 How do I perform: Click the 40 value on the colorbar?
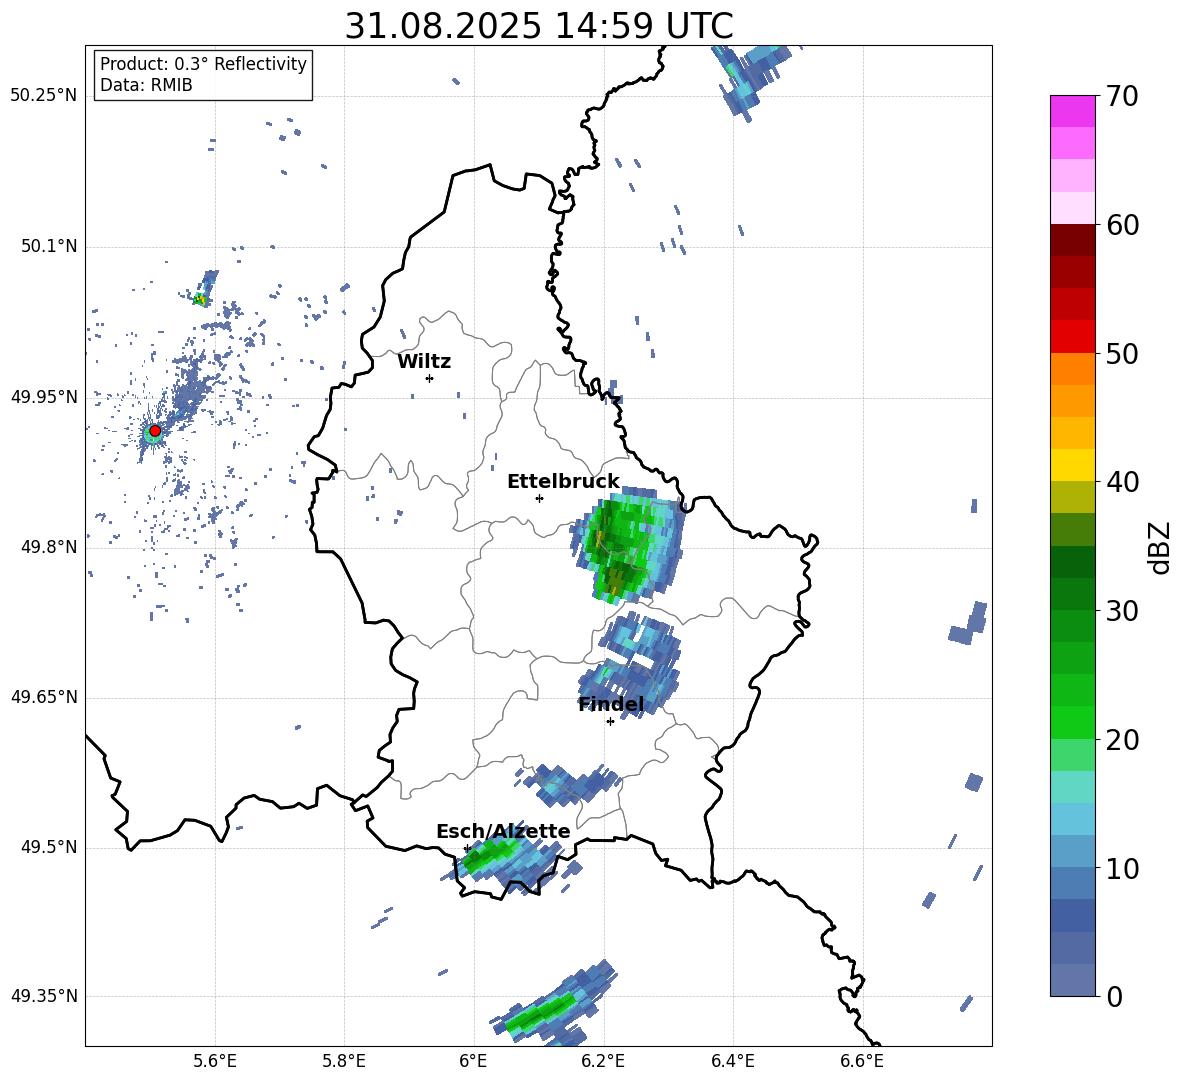(x=1121, y=482)
